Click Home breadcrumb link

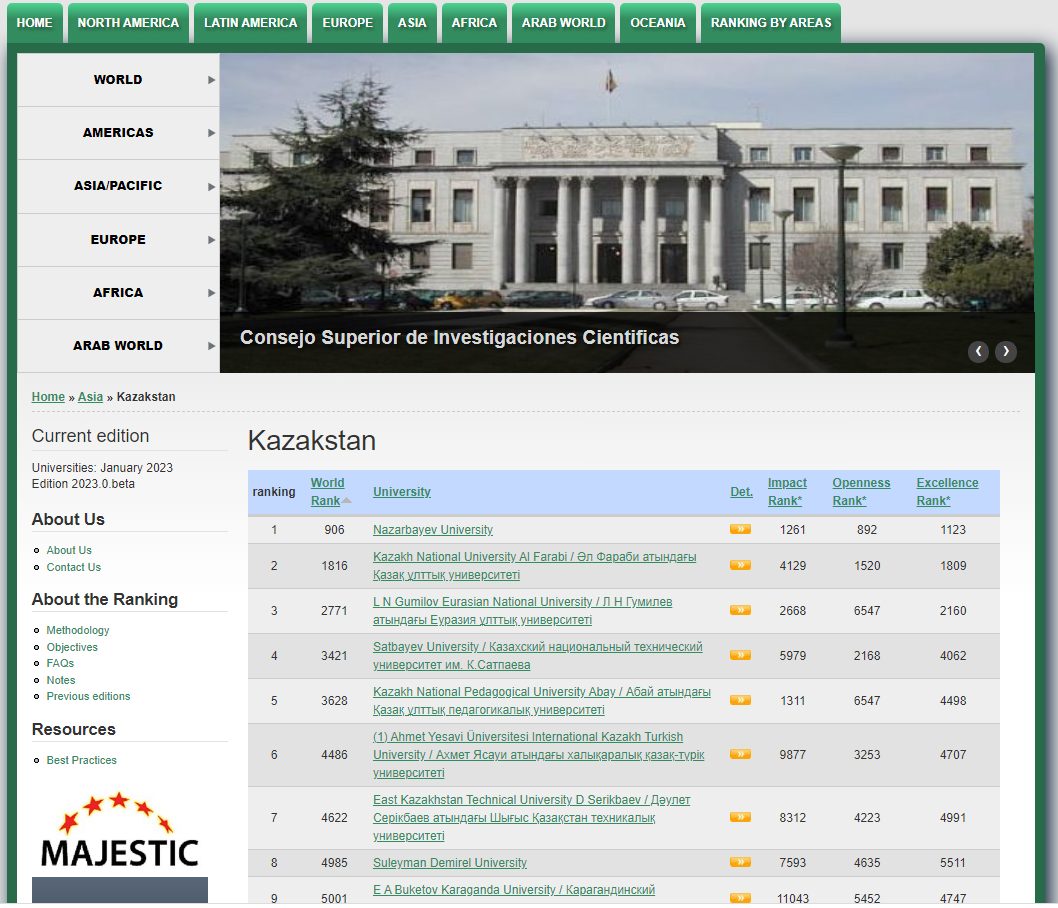click(48, 397)
